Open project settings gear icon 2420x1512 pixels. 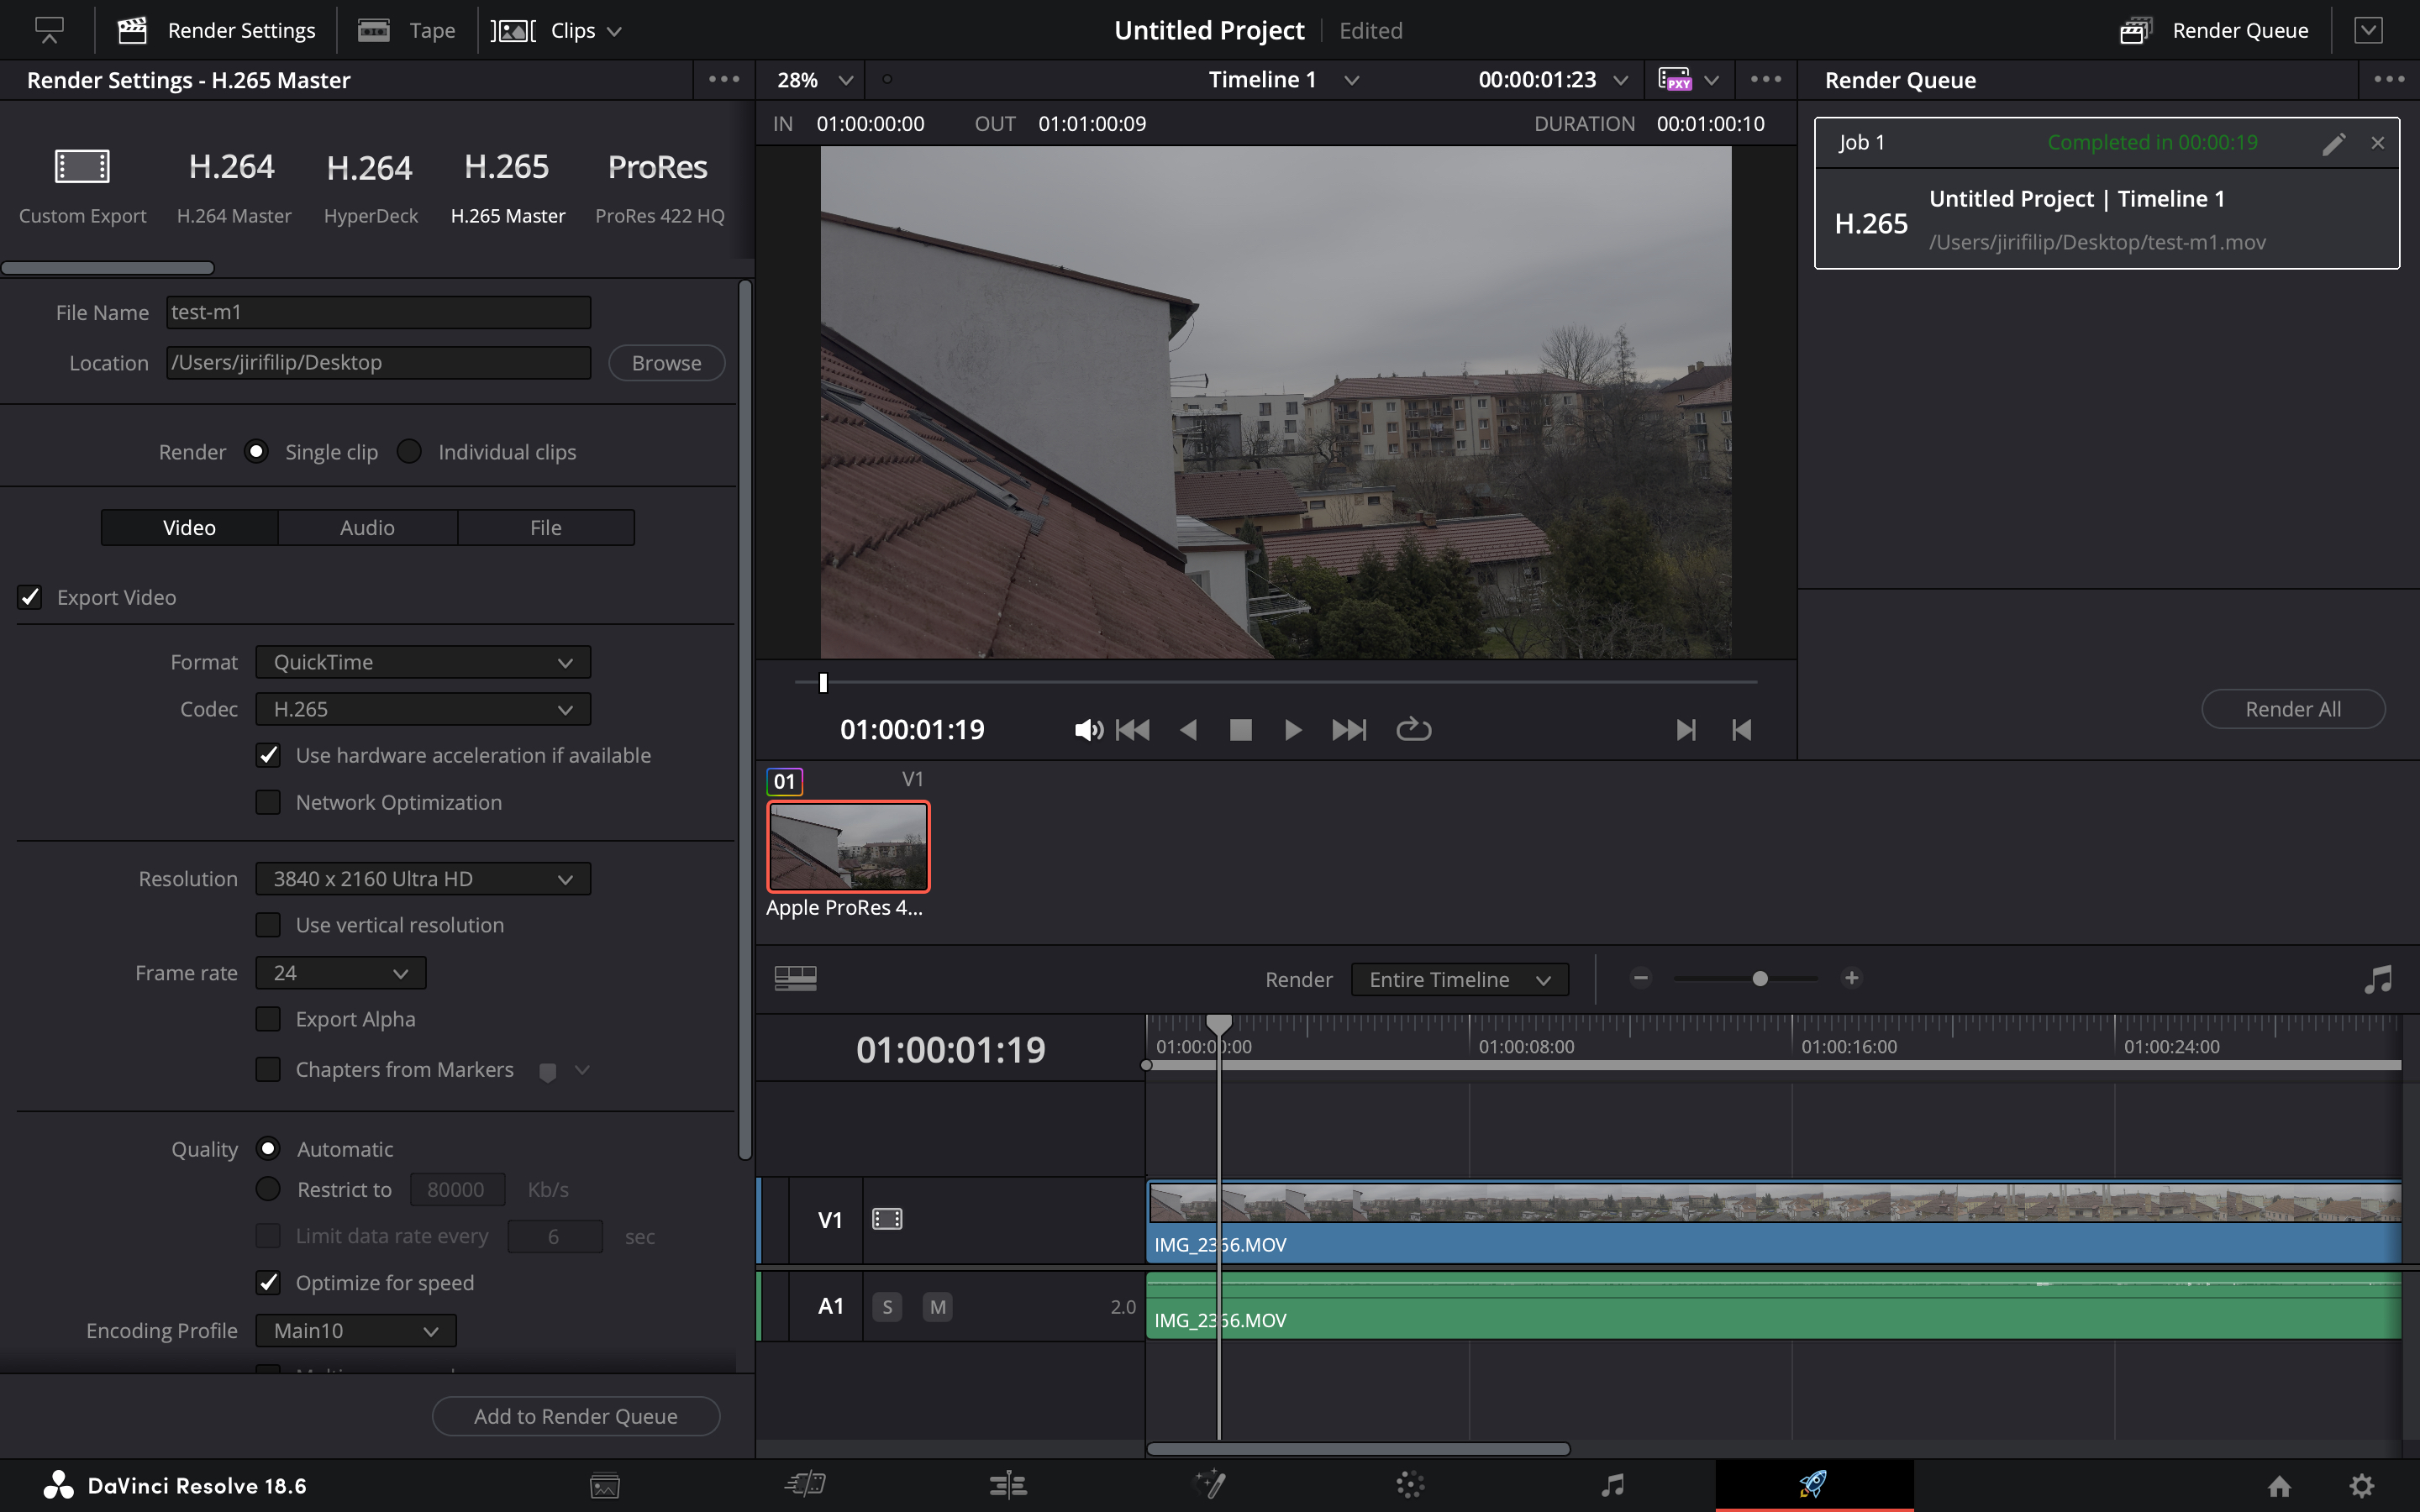pos(2361,1485)
